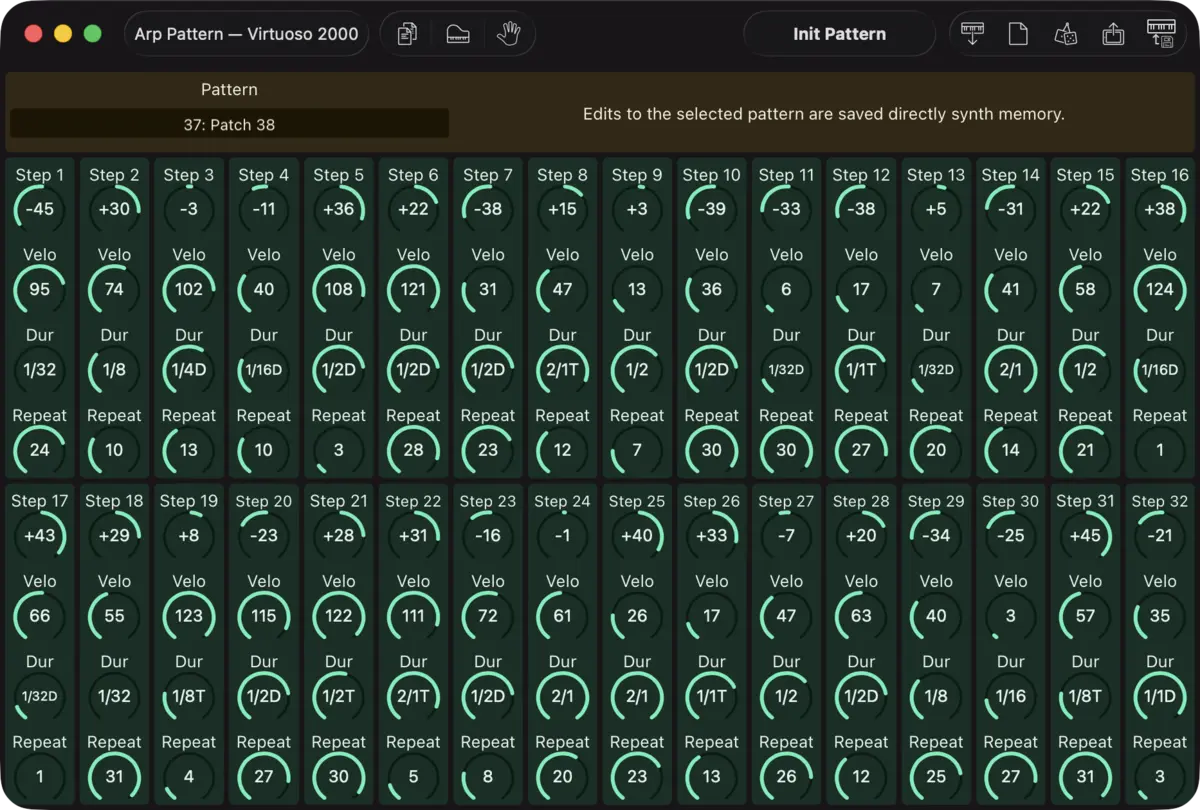Click Step 3 Velo knob showing 102
The height and width of the screenshot is (810, 1200).
point(189,289)
